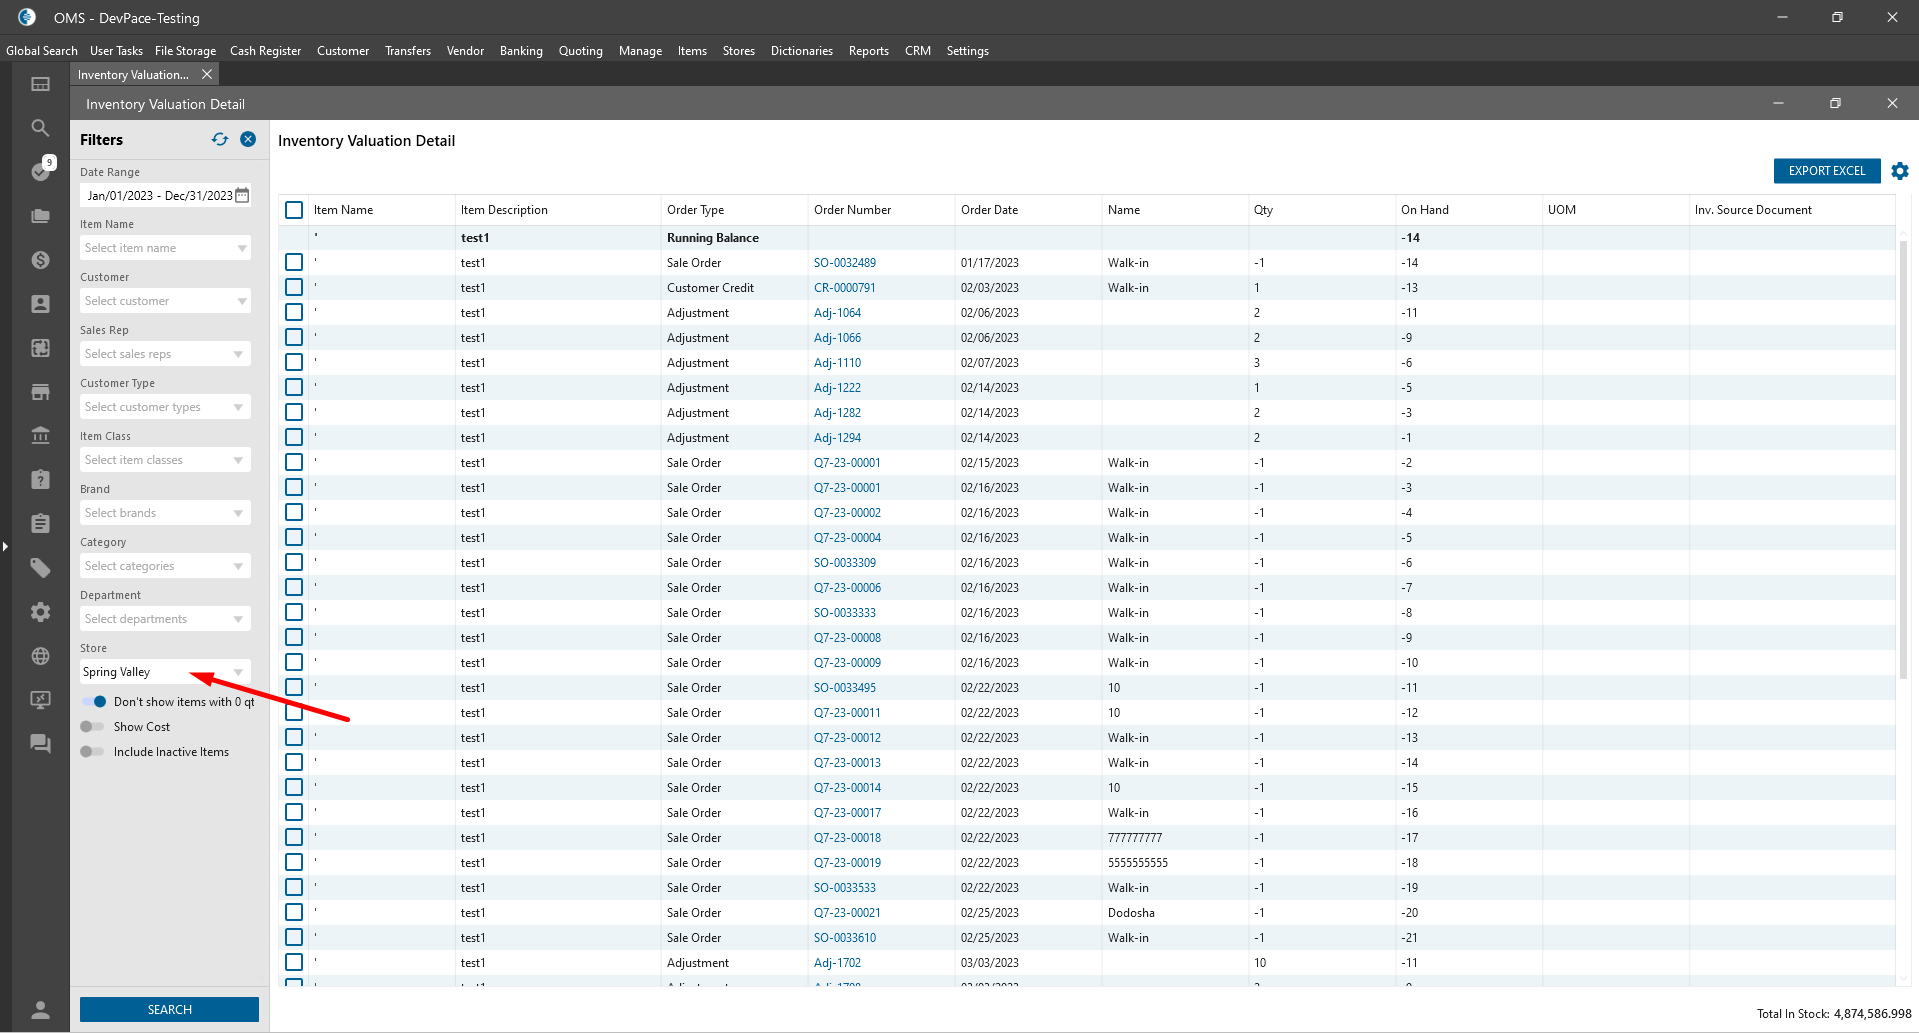Check the box for order SO-0032489 row
Viewport: 1919px width, 1033px height.
point(294,263)
